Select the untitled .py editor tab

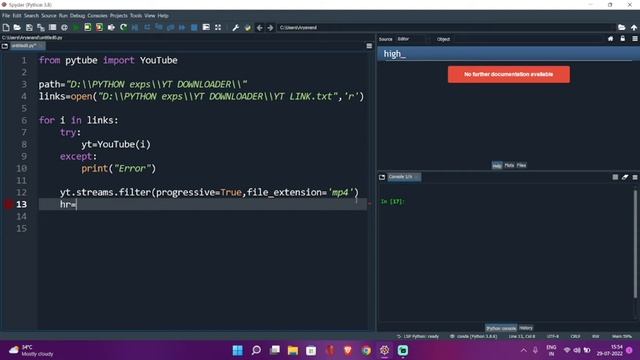[27, 46]
